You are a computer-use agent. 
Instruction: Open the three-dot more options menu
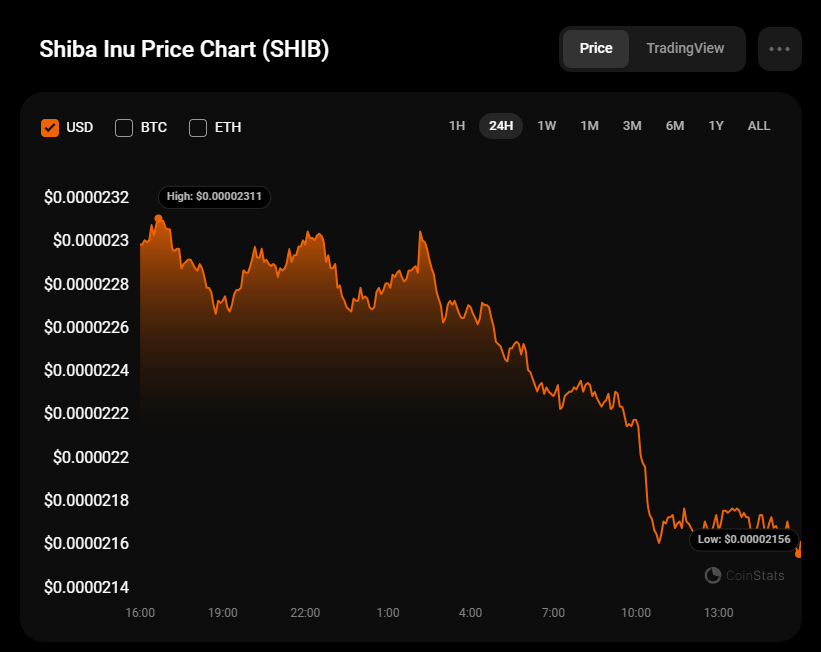click(779, 49)
